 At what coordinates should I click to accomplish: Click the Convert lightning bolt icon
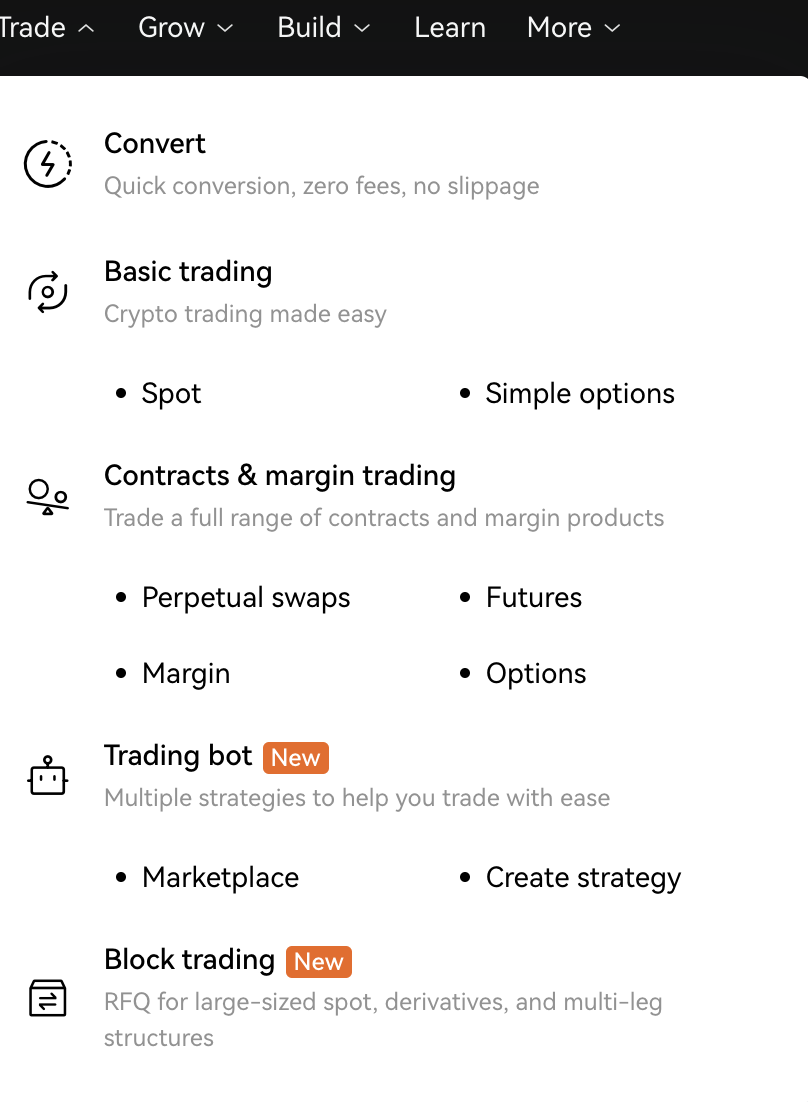pyautogui.click(x=48, y=164)
